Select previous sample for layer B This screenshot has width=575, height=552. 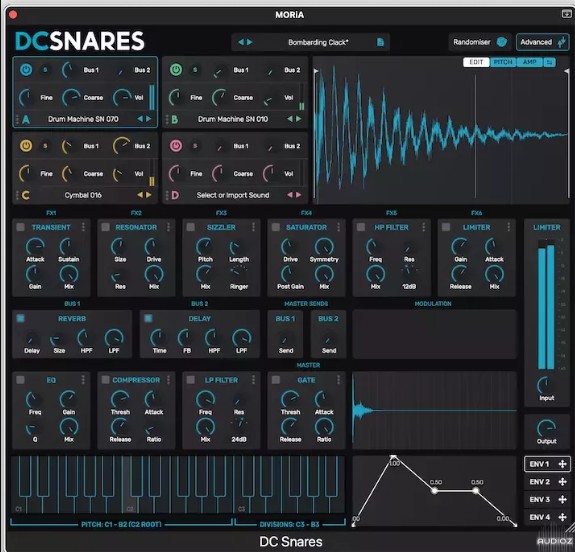[290, 119]
